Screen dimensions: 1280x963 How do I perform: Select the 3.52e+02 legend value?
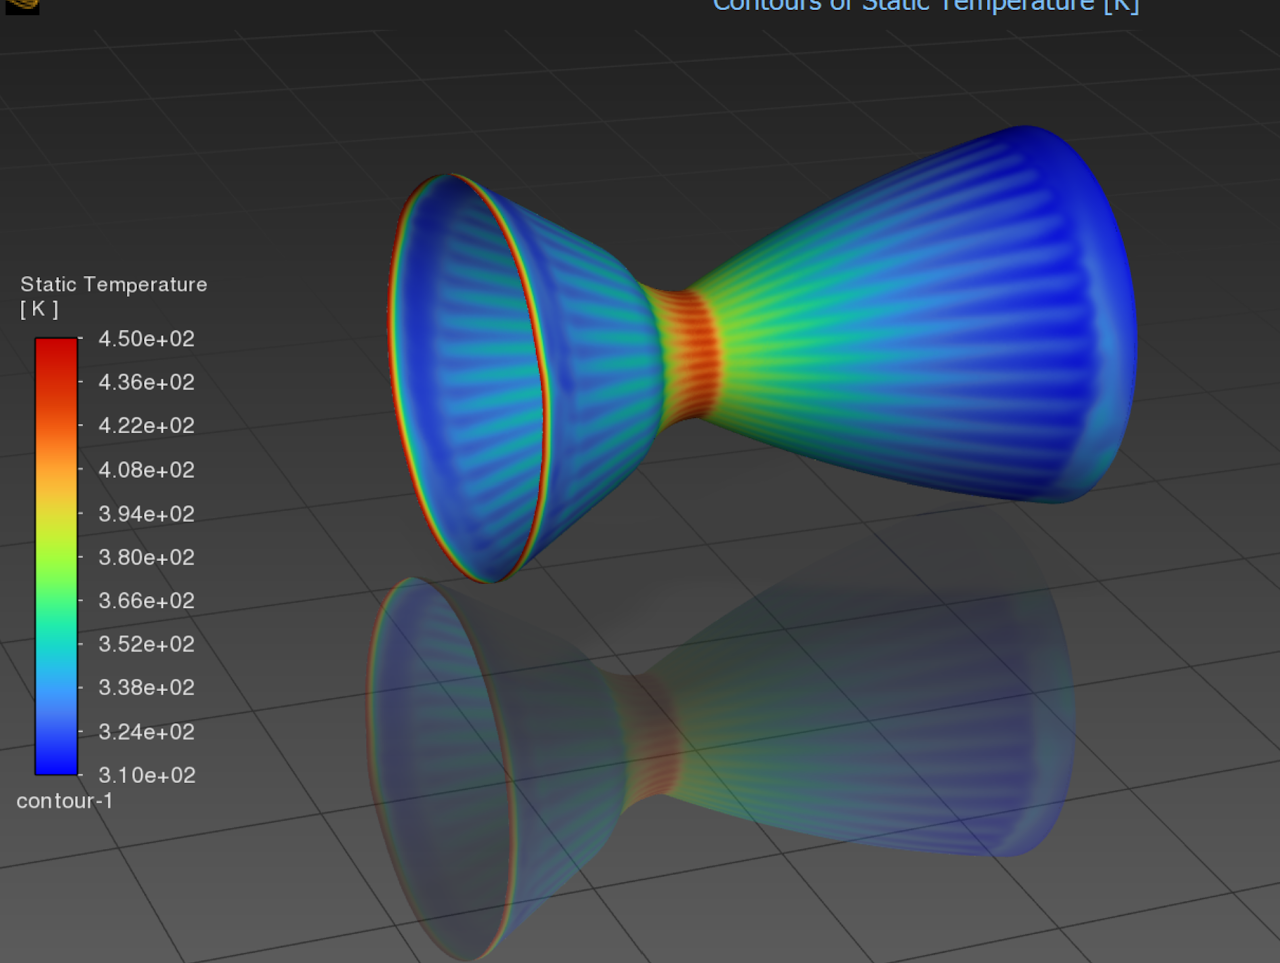(x=146, y=644)
